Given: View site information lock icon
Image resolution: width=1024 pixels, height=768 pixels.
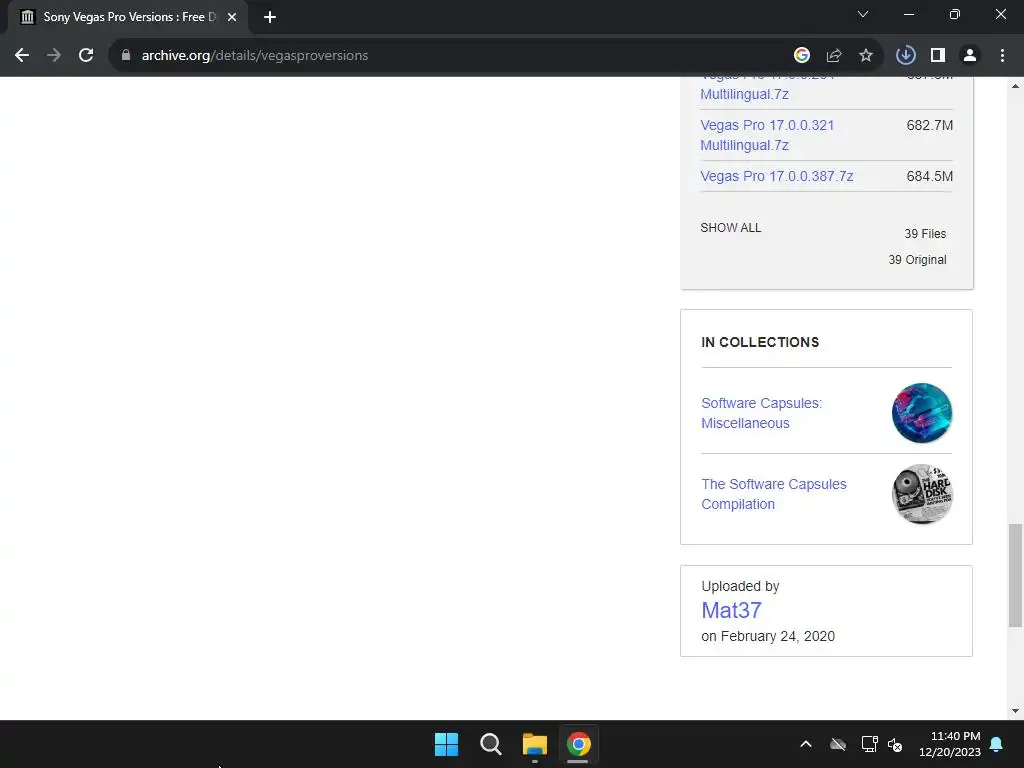Looking at the screenshot, I should click(126, 56).
